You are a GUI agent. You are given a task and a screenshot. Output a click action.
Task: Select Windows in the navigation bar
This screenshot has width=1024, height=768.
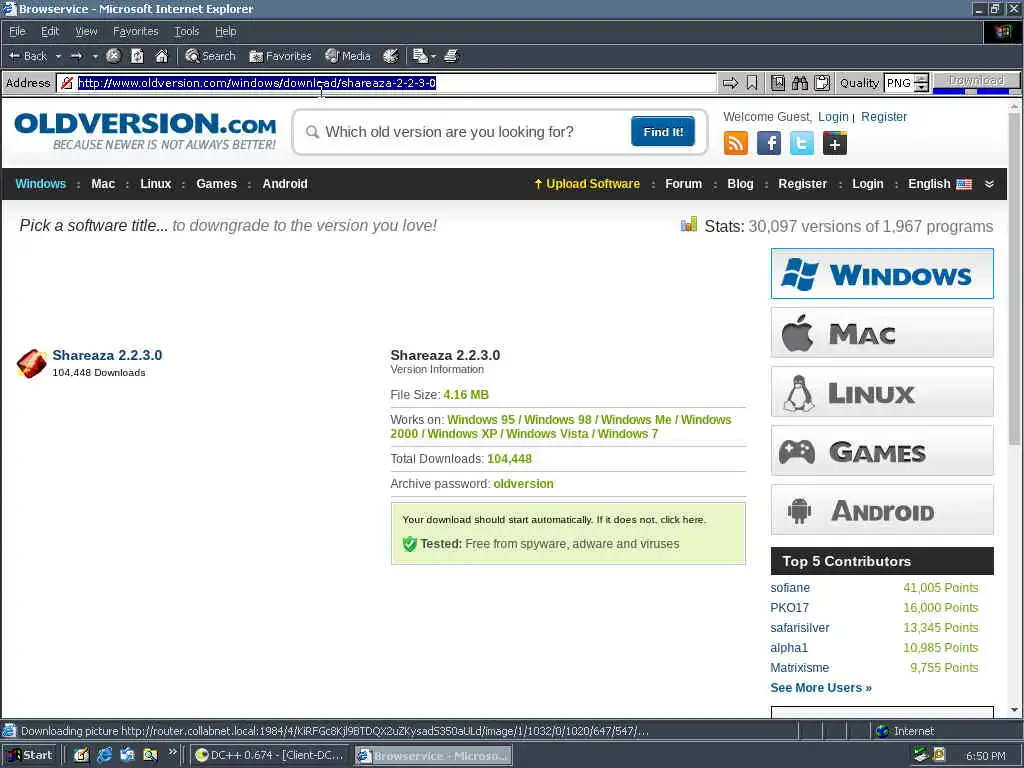(x=40, y=184)
